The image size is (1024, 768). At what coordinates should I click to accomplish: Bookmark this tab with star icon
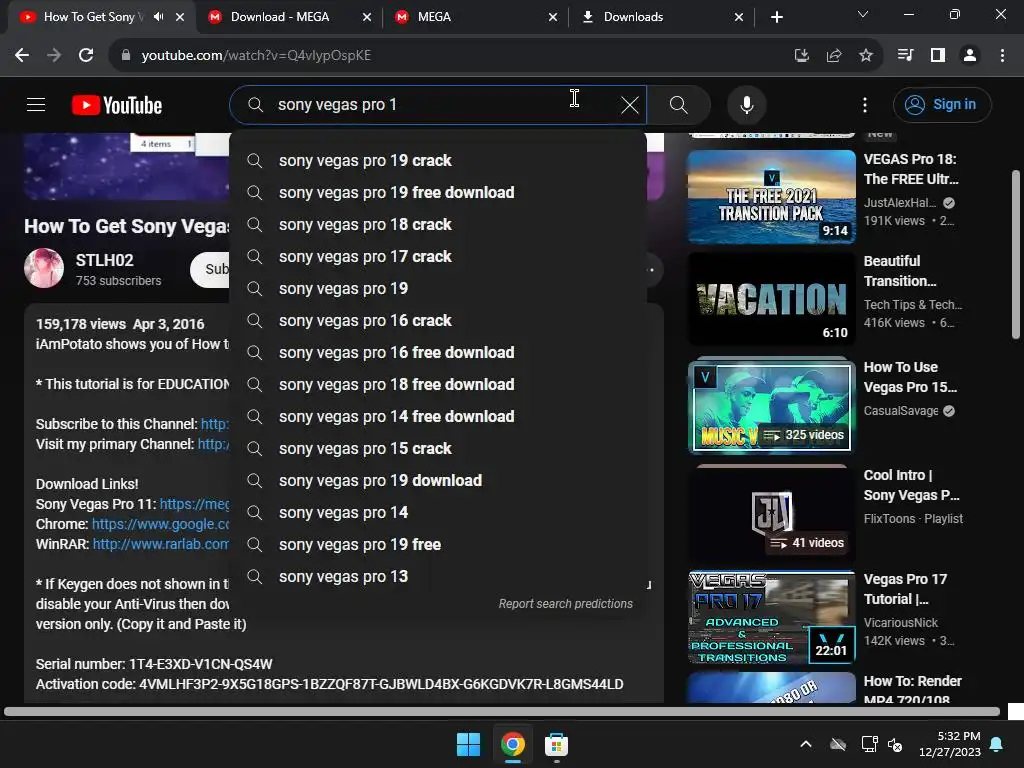click(866, 56)
